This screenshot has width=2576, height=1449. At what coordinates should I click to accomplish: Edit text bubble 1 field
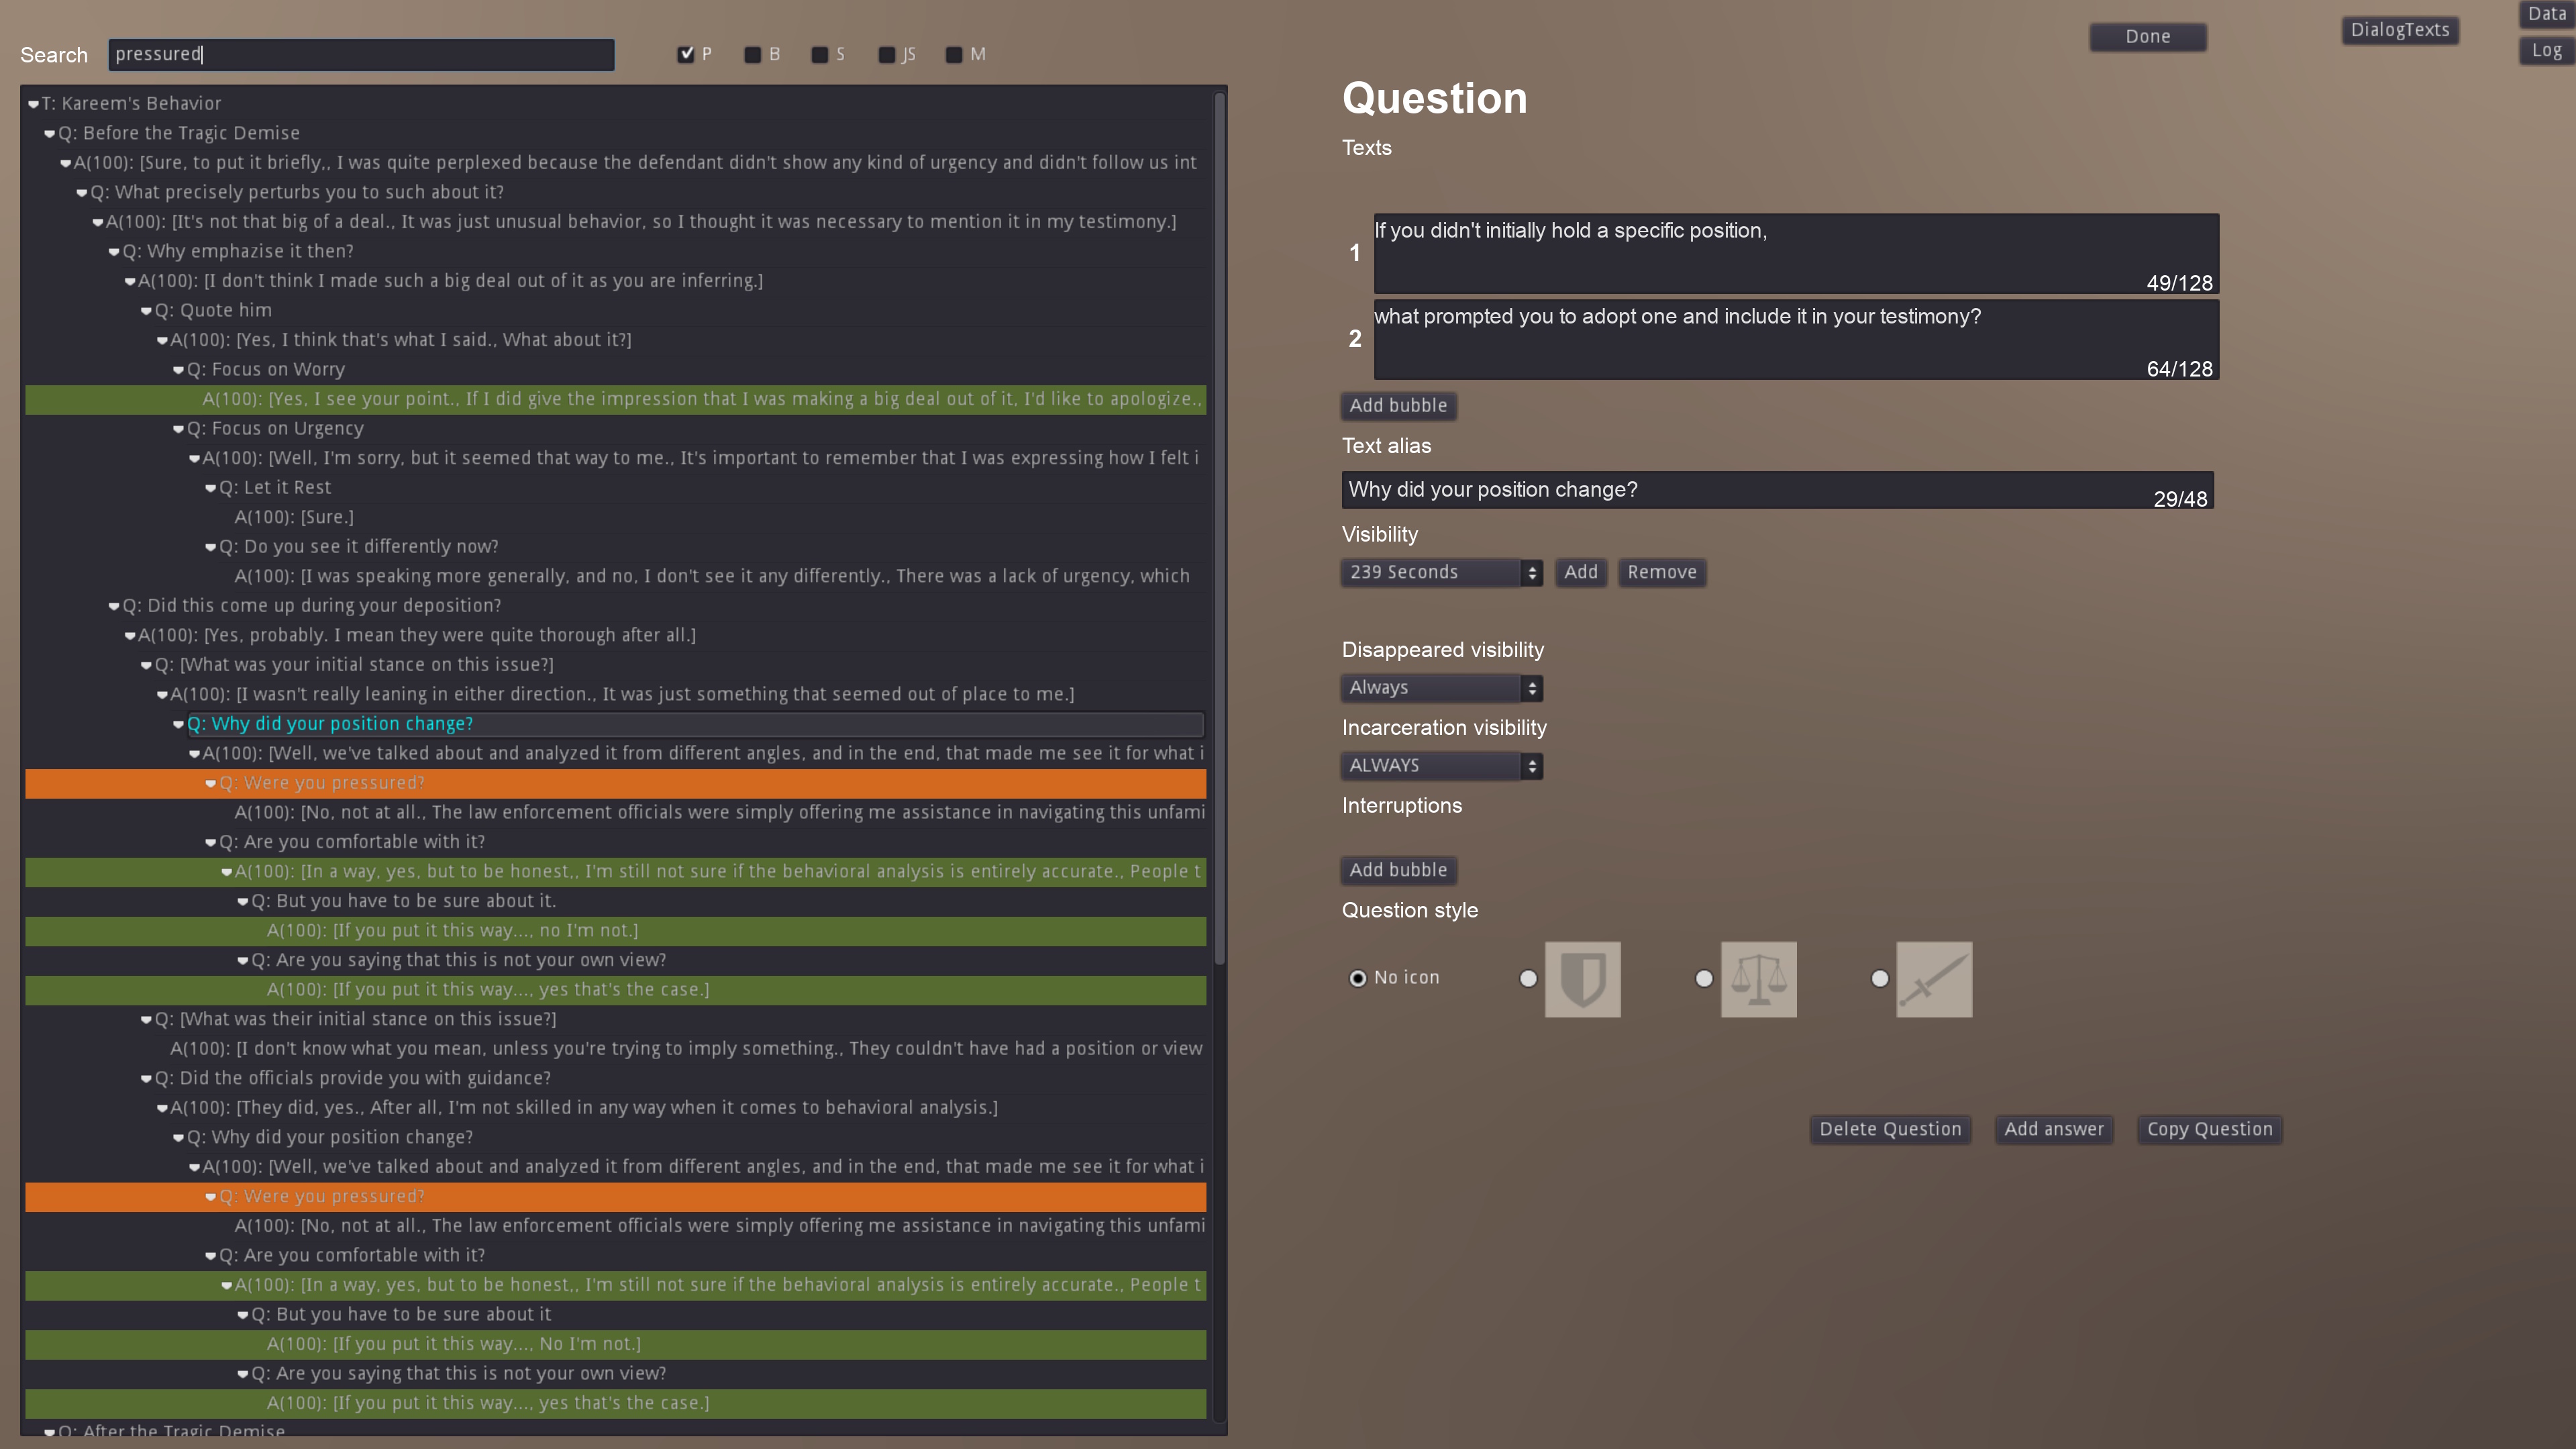[1796, 253]
